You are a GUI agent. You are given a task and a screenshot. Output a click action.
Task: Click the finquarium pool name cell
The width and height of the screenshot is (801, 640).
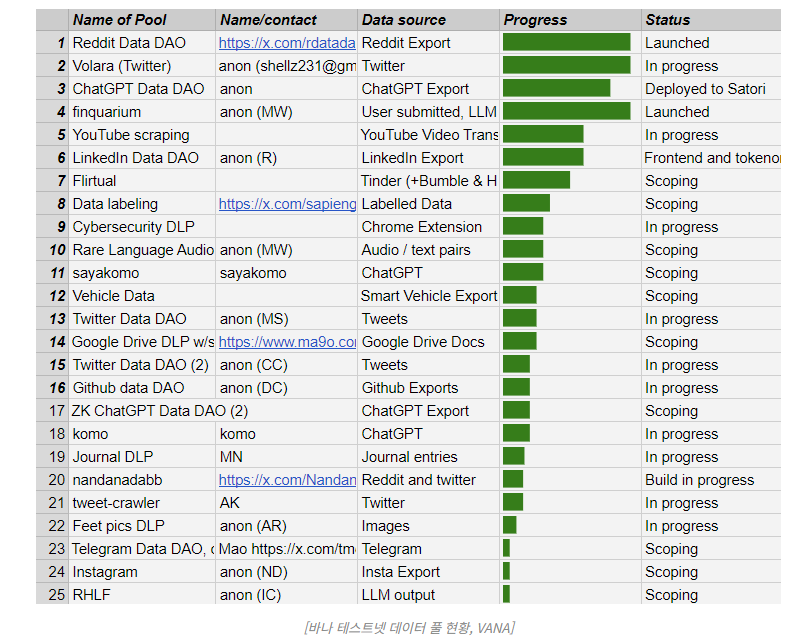[x=107, y=112]
